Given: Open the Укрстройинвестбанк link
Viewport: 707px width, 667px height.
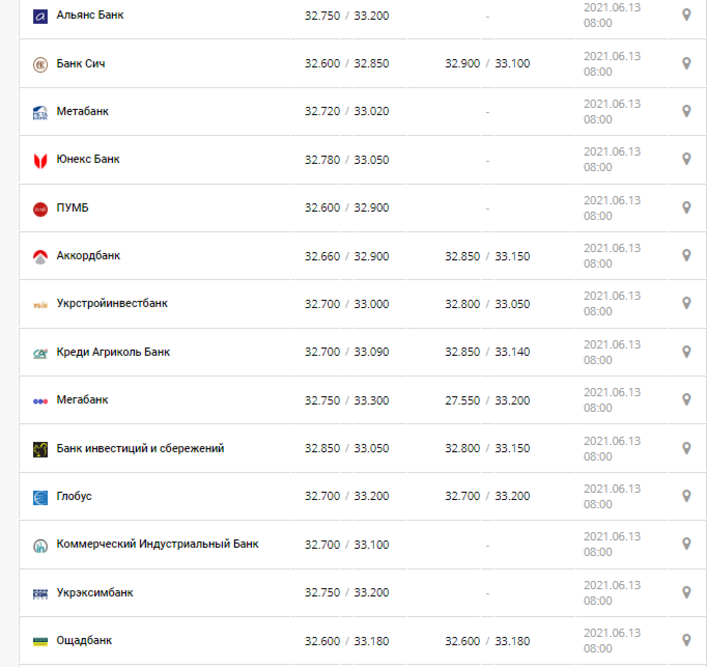Looking at the screenshot, I should tap(112, 304).
